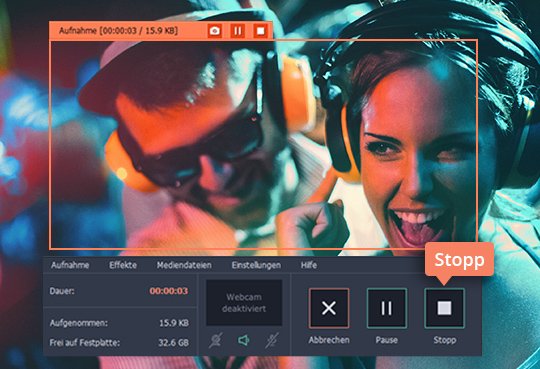
Task: Click the Webcam deaktiviert preview box
Action: tap(244, 303)
